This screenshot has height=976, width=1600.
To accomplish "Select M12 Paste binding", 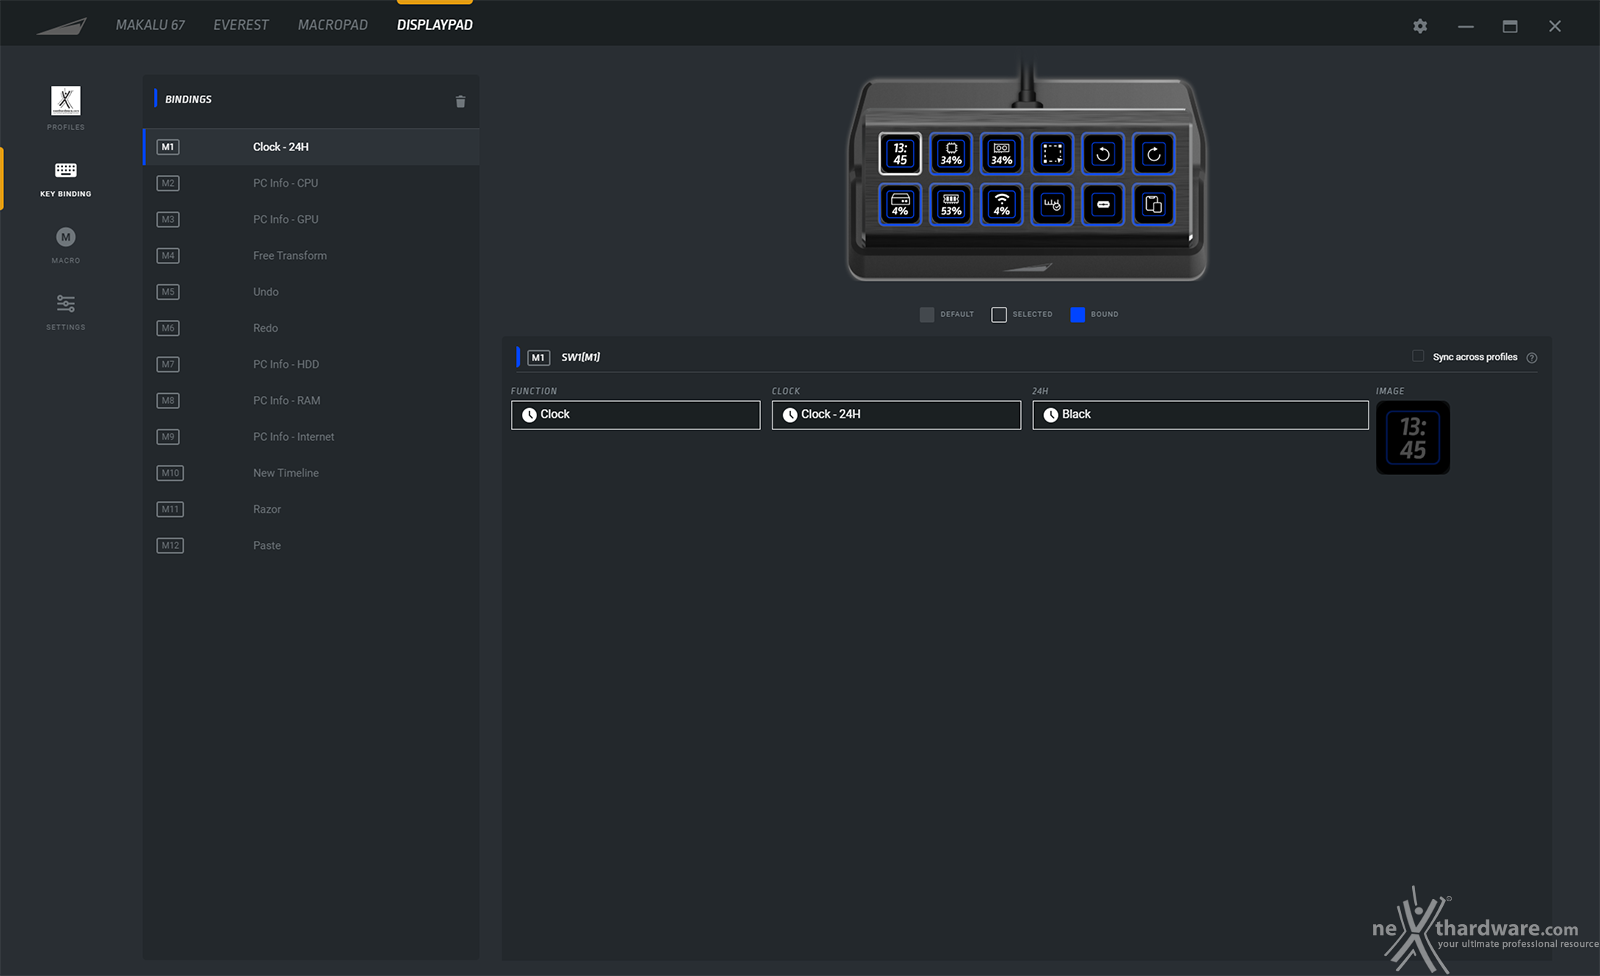I will [x=311, y=545].
